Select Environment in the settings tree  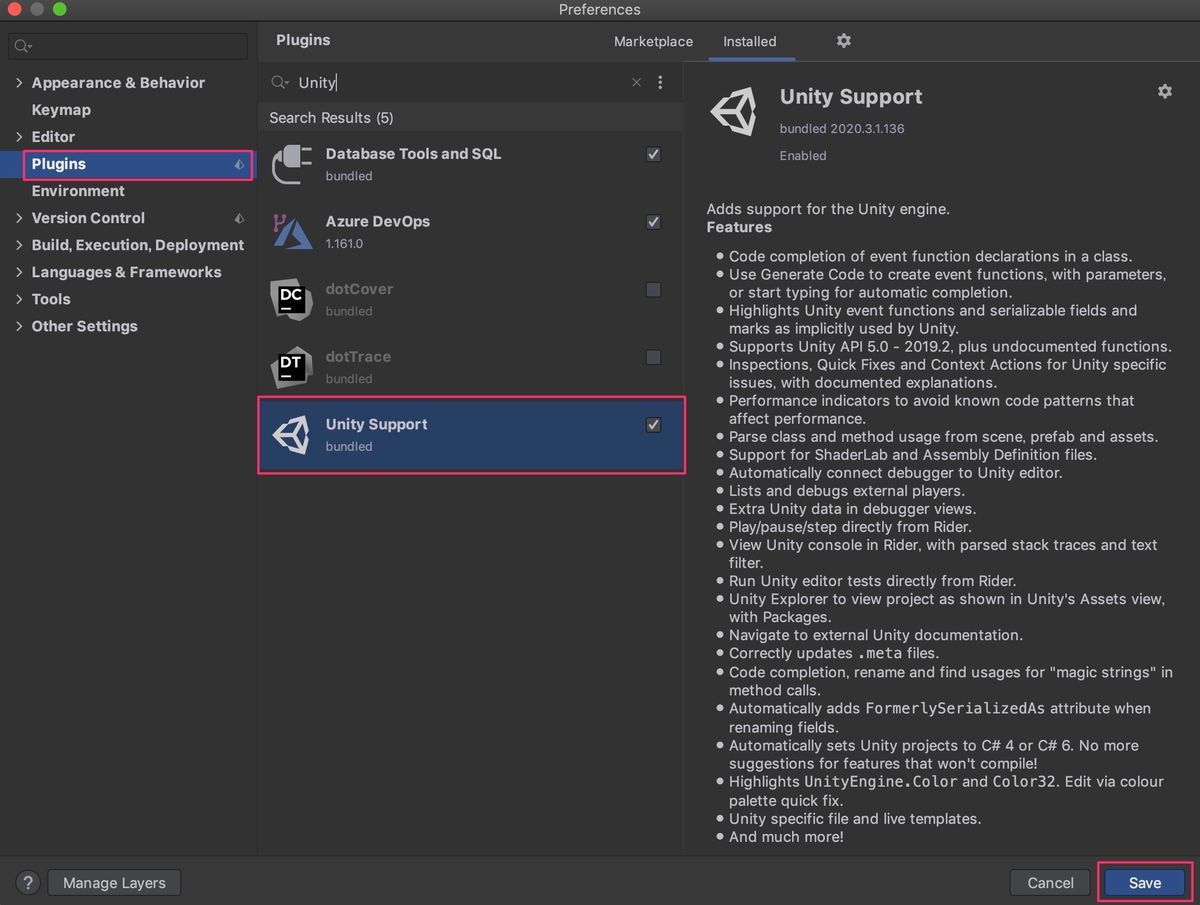point(78,191)
